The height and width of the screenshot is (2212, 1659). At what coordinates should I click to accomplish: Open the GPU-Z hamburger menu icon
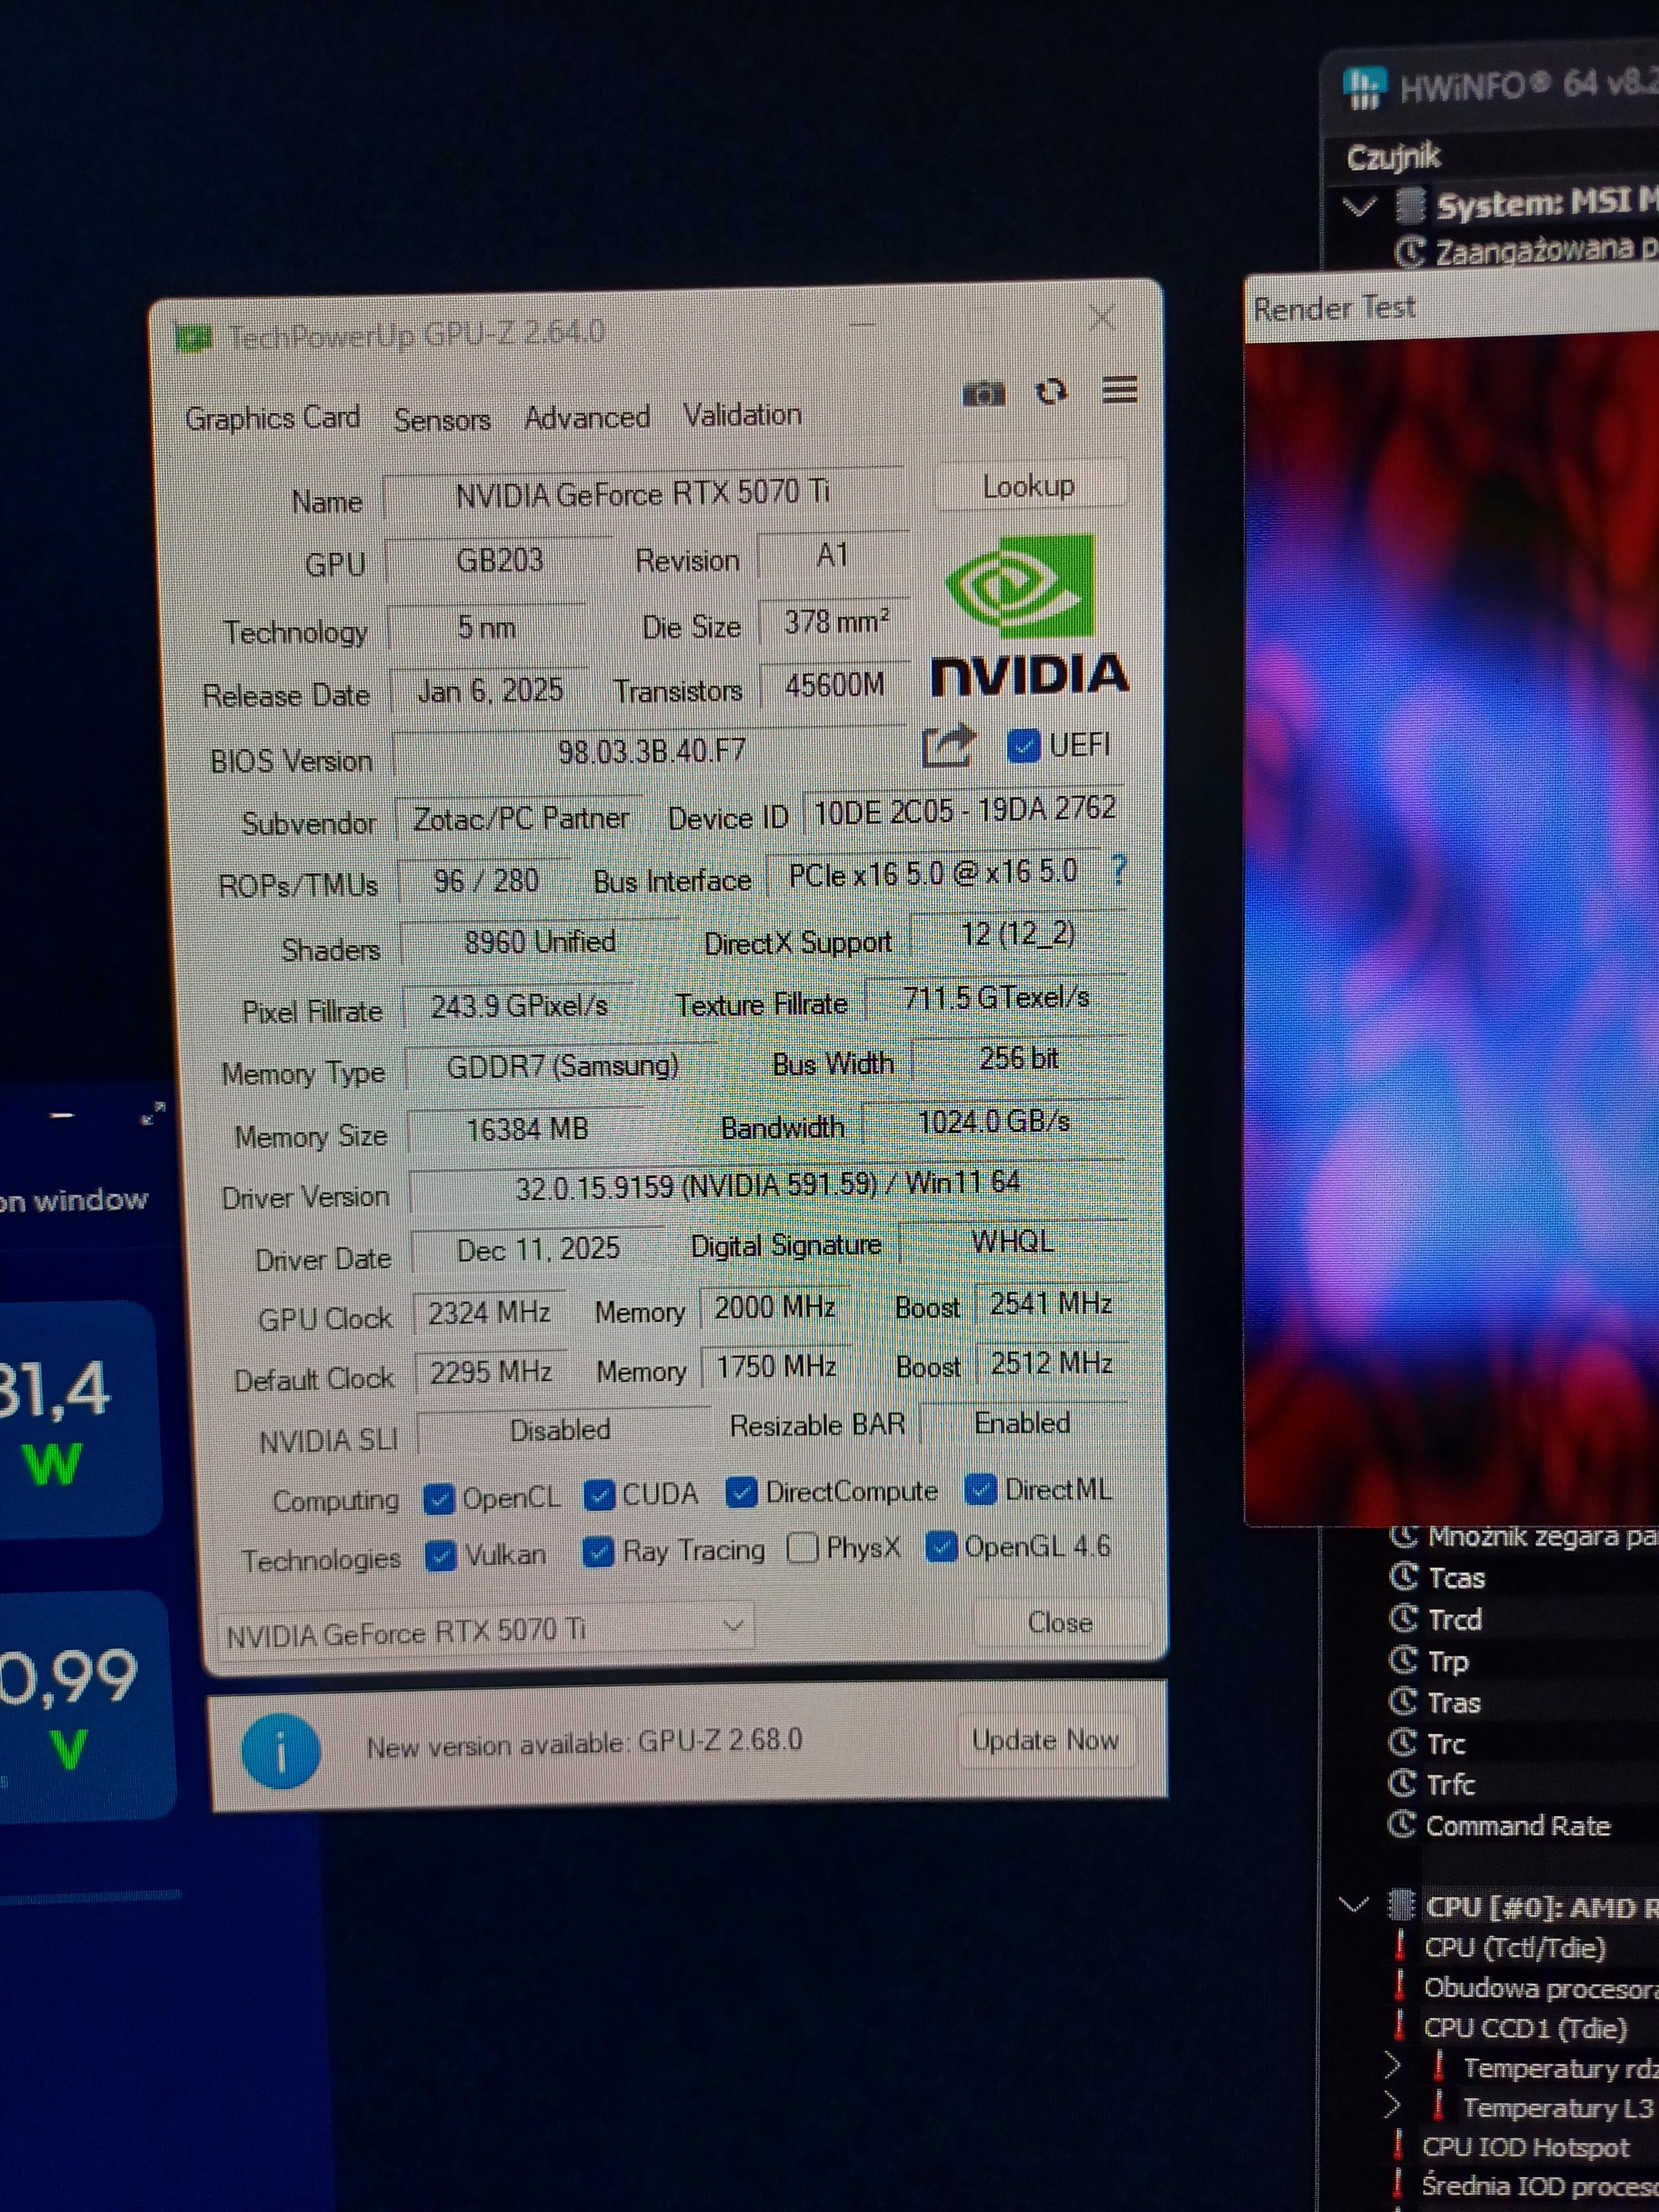pyautogui.click(x=1119, y=390)
